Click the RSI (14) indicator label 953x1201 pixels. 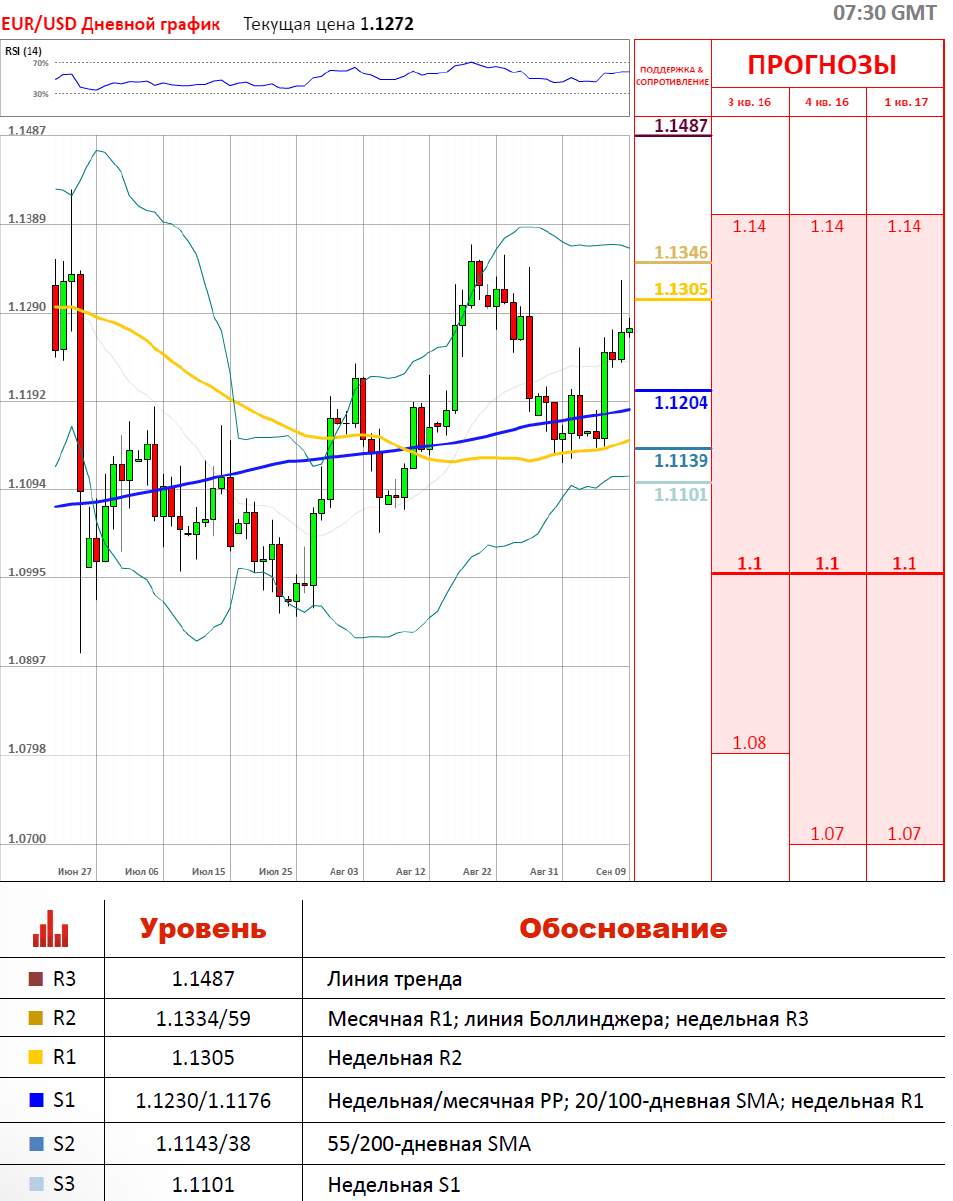pyautogui.click(x=21, y=50)
